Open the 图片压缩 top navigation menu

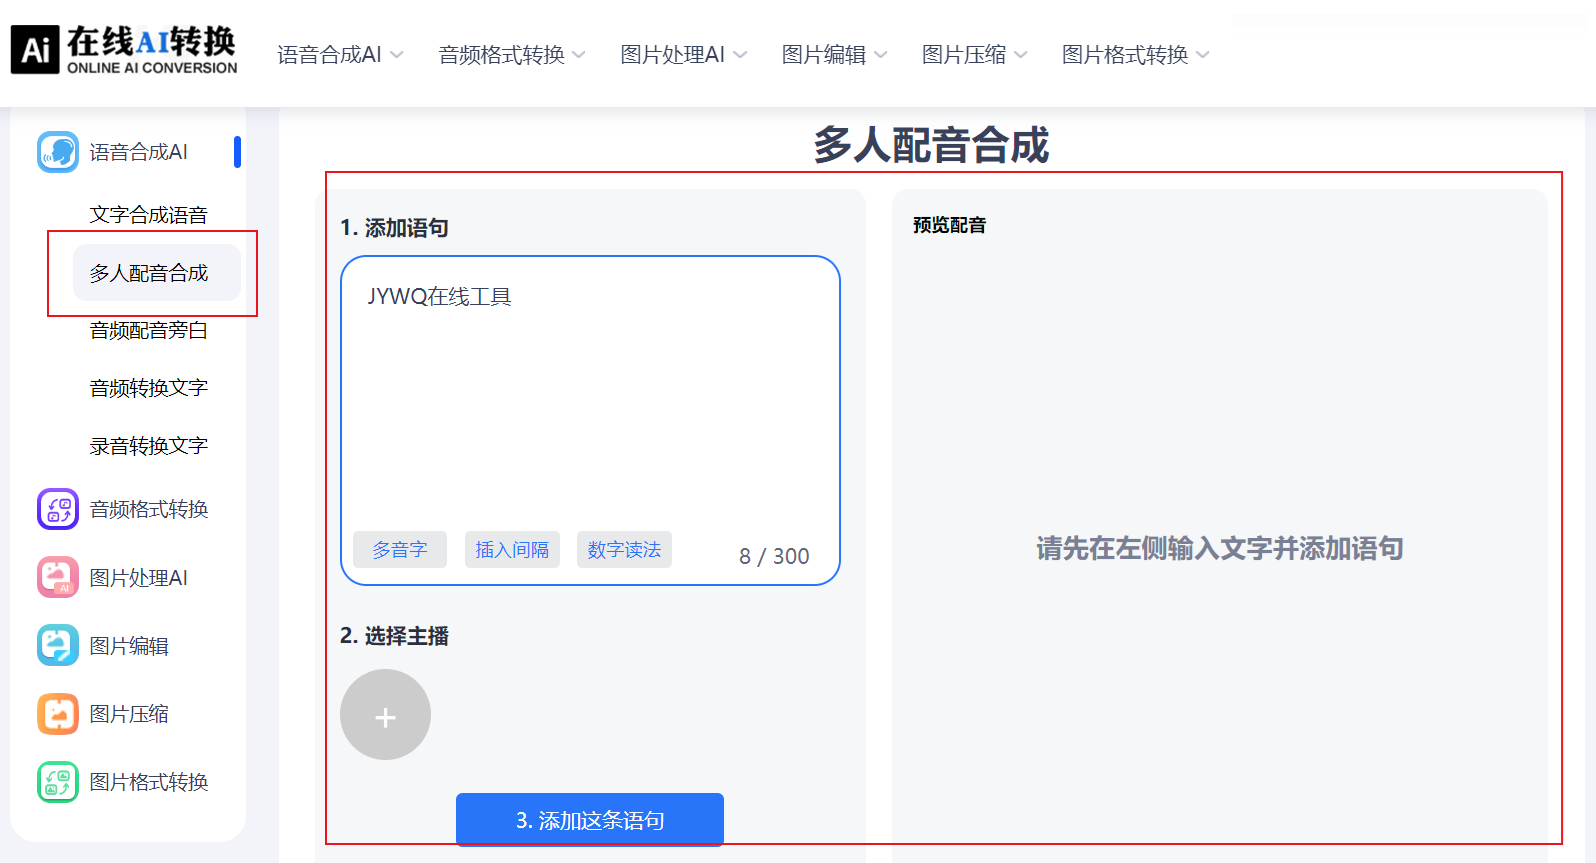(974, 55)
